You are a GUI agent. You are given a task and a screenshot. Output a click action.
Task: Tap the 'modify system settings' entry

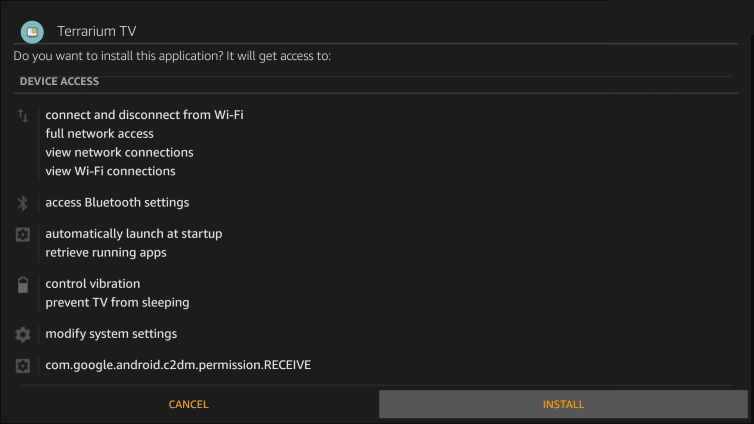(x=111, y=334)
